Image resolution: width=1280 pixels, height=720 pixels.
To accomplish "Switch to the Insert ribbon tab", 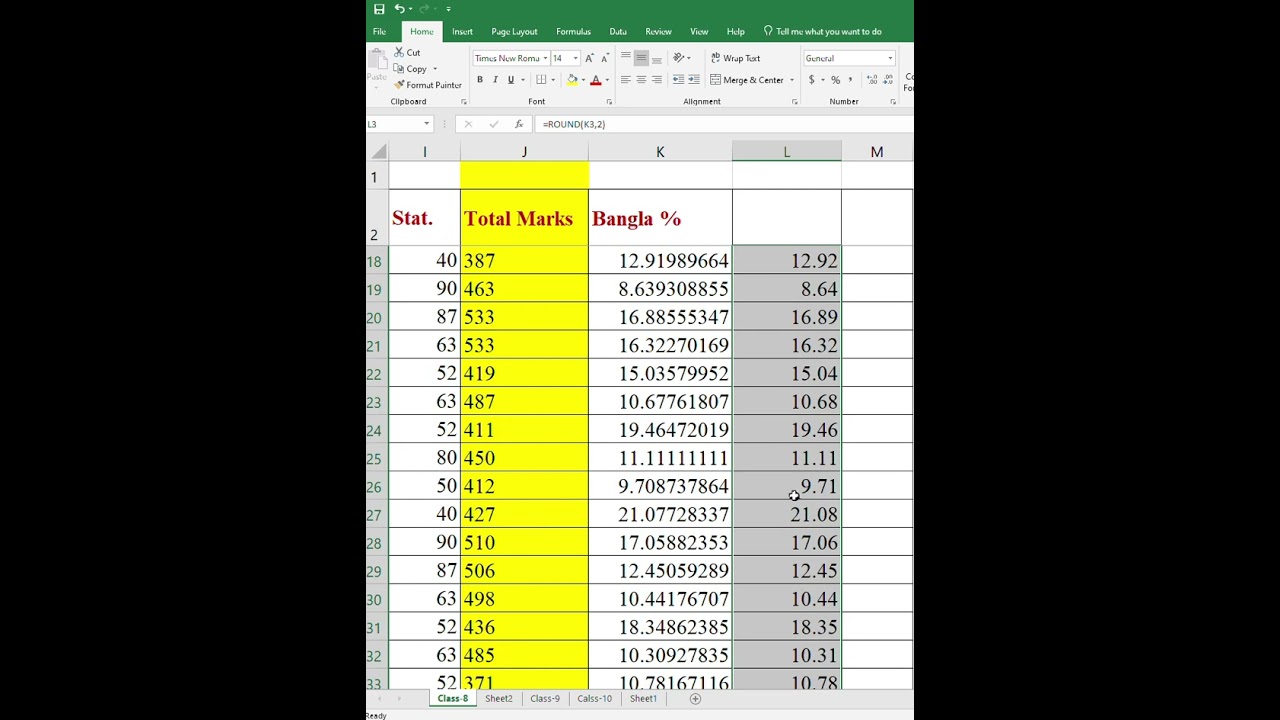I will pos(462,32).
